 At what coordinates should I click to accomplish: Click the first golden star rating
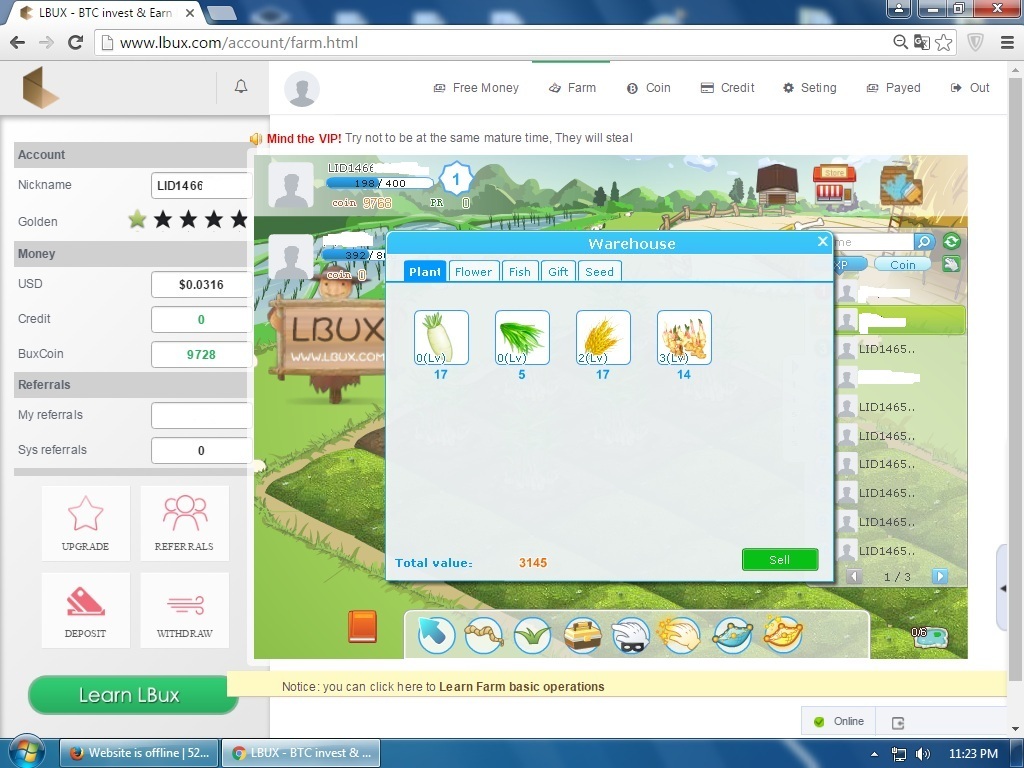[137, 219]
